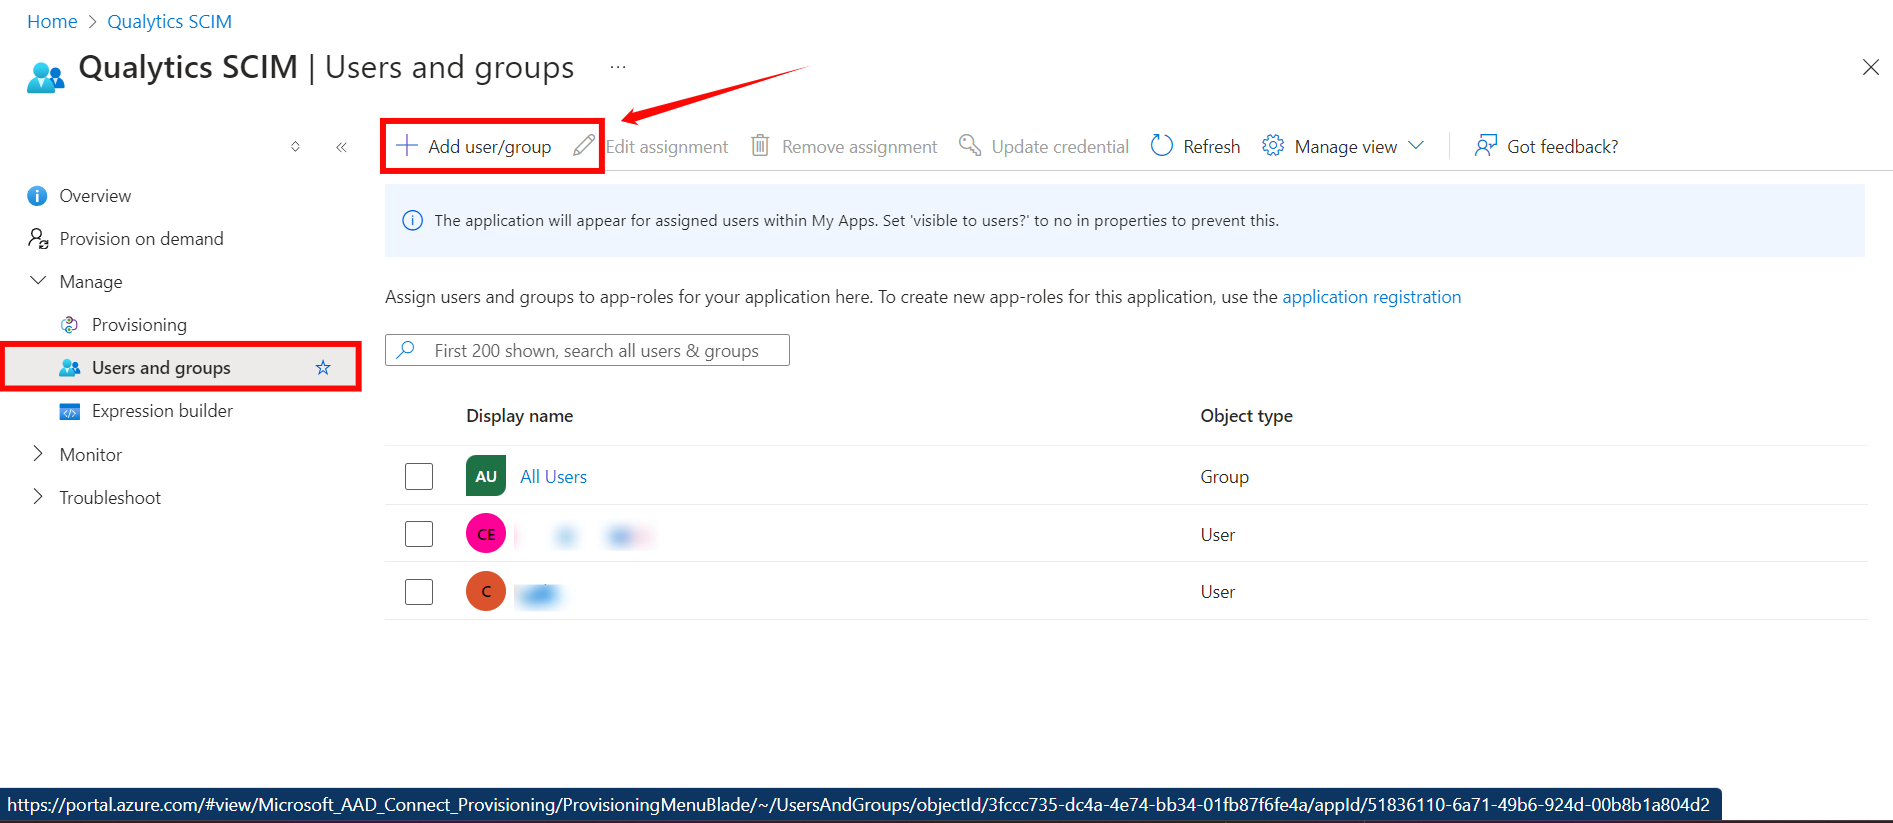Open the Manage view dropdown arrow
The height and width of the screenshot is (823, 1893).
[1416, 146]
